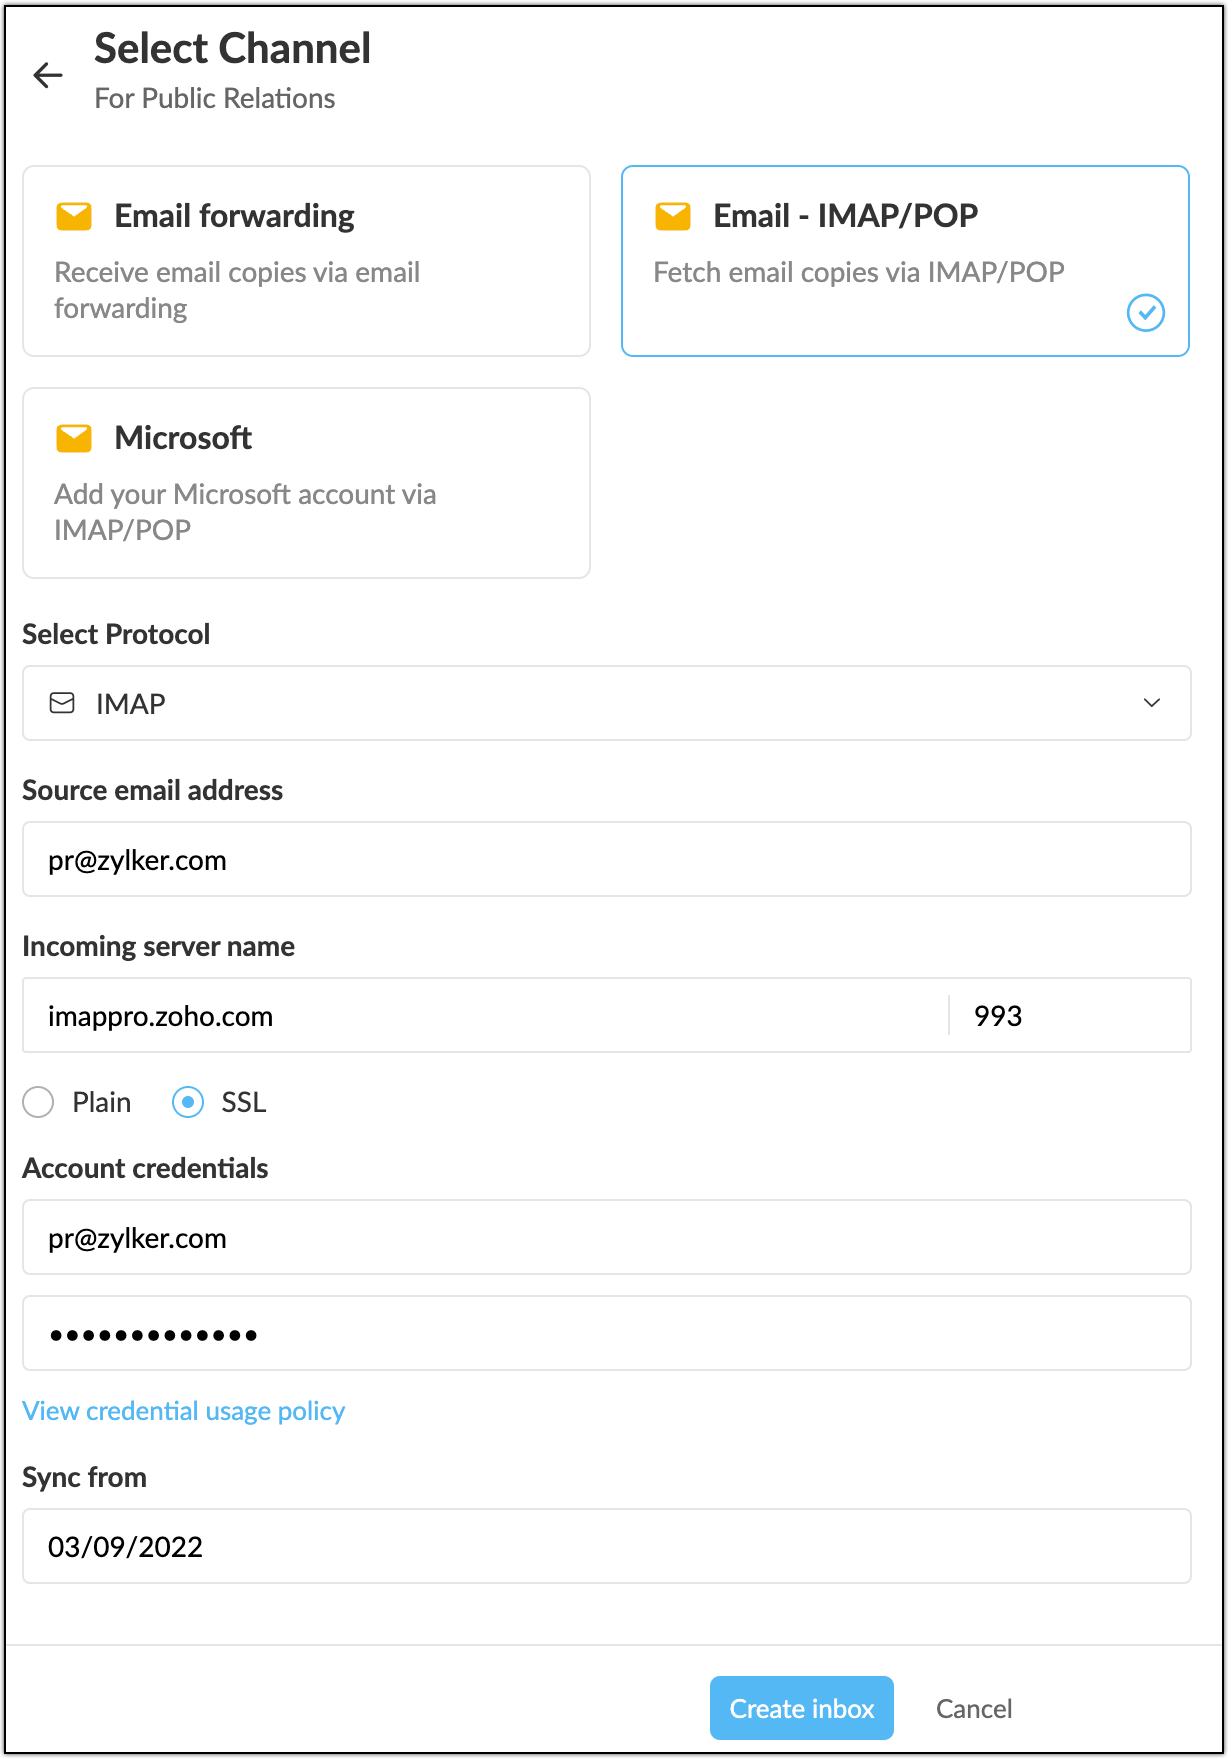Open View credential usage policy

click(x=183, y=1411)
